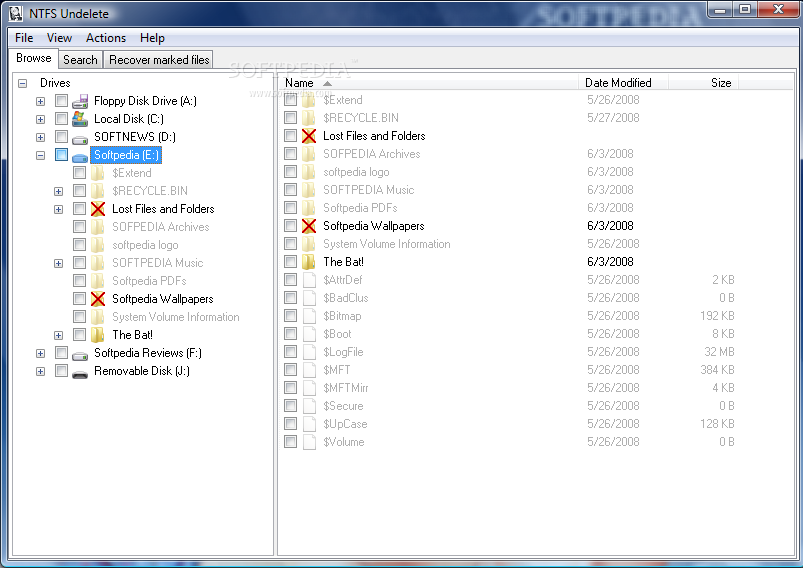This screenshot has height=568, width=803.
Task: Open the Actions menu
Action: coord(106,38)
